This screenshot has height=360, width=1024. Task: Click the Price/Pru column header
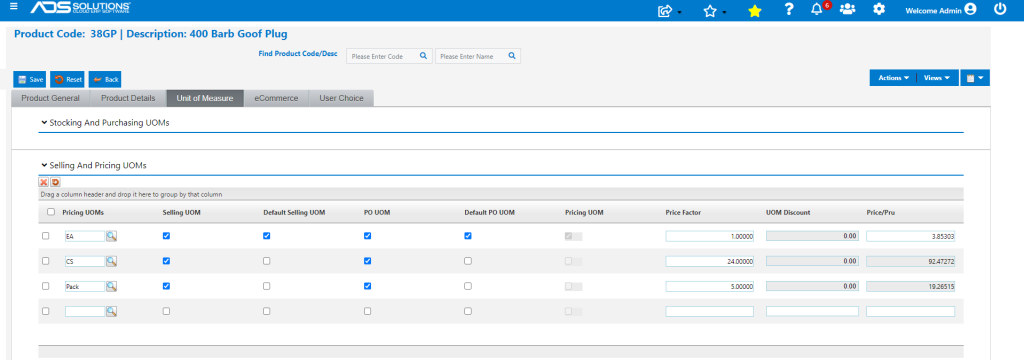pyautogui.click(x=880, y=212)
